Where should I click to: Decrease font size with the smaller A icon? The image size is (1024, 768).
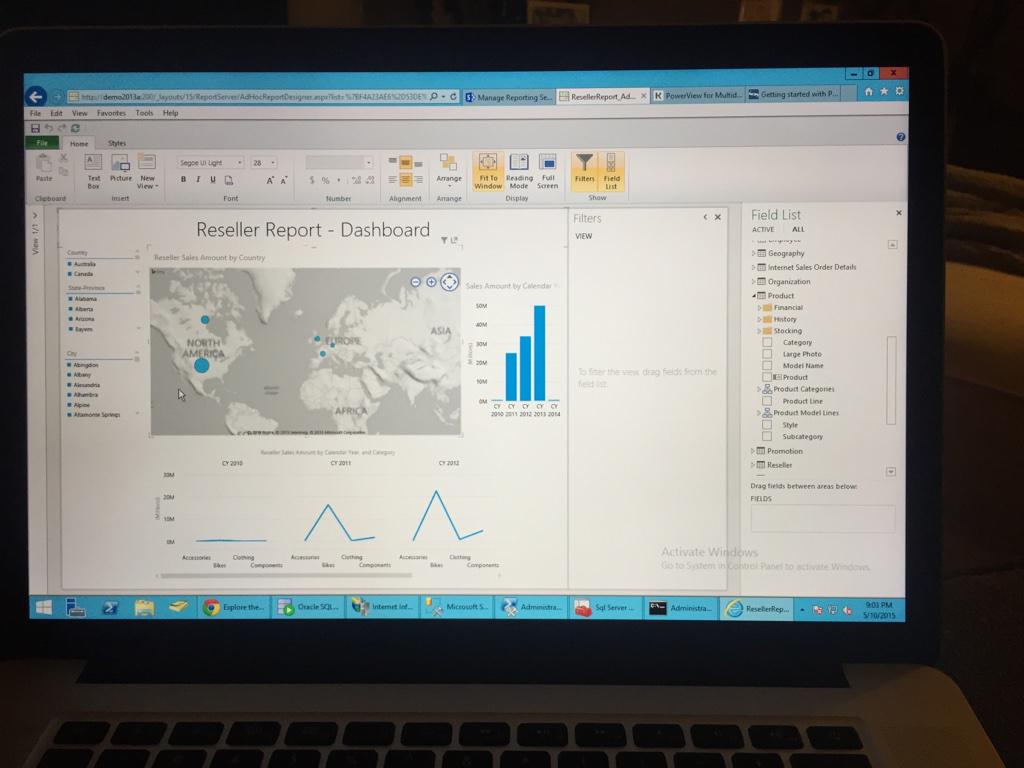click(284, 180)
